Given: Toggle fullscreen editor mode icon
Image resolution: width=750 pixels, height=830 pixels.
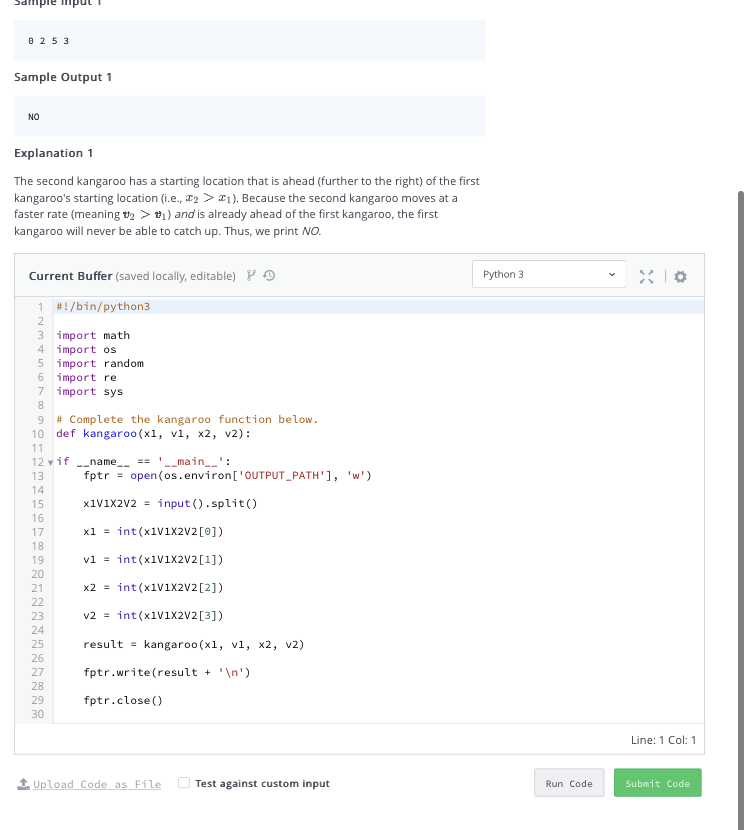Looking at the screenshot, I should (x=646, y=276).
